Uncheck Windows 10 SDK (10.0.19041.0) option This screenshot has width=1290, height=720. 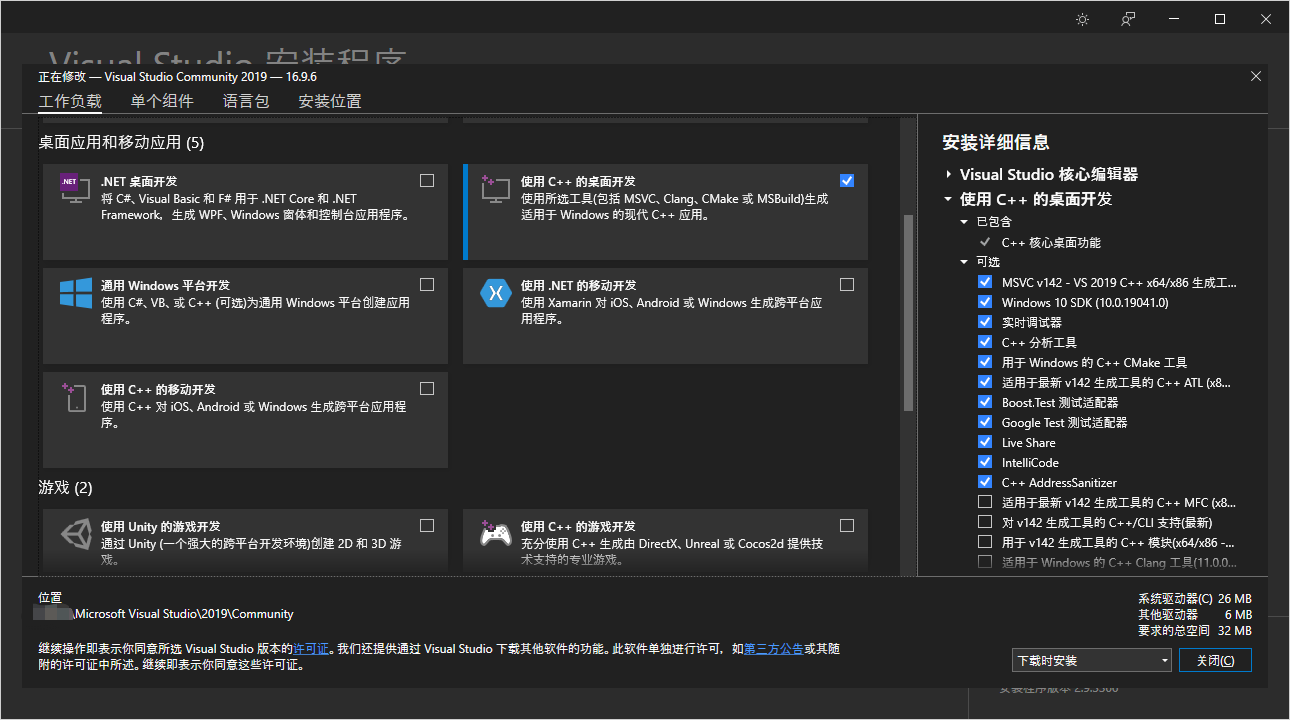click(985, 302)
